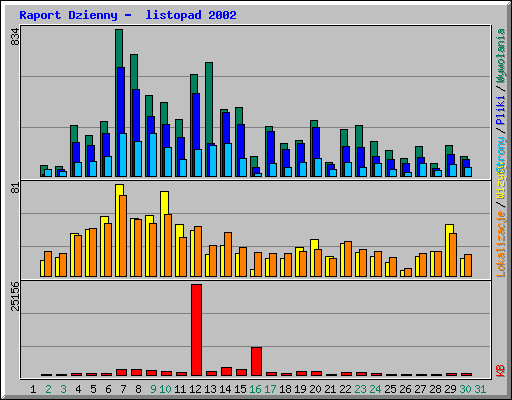Image resolution: width=512 pixels, height=400 pixels.
Task: Click day label '15' on the x-axis
Action: 240,389
